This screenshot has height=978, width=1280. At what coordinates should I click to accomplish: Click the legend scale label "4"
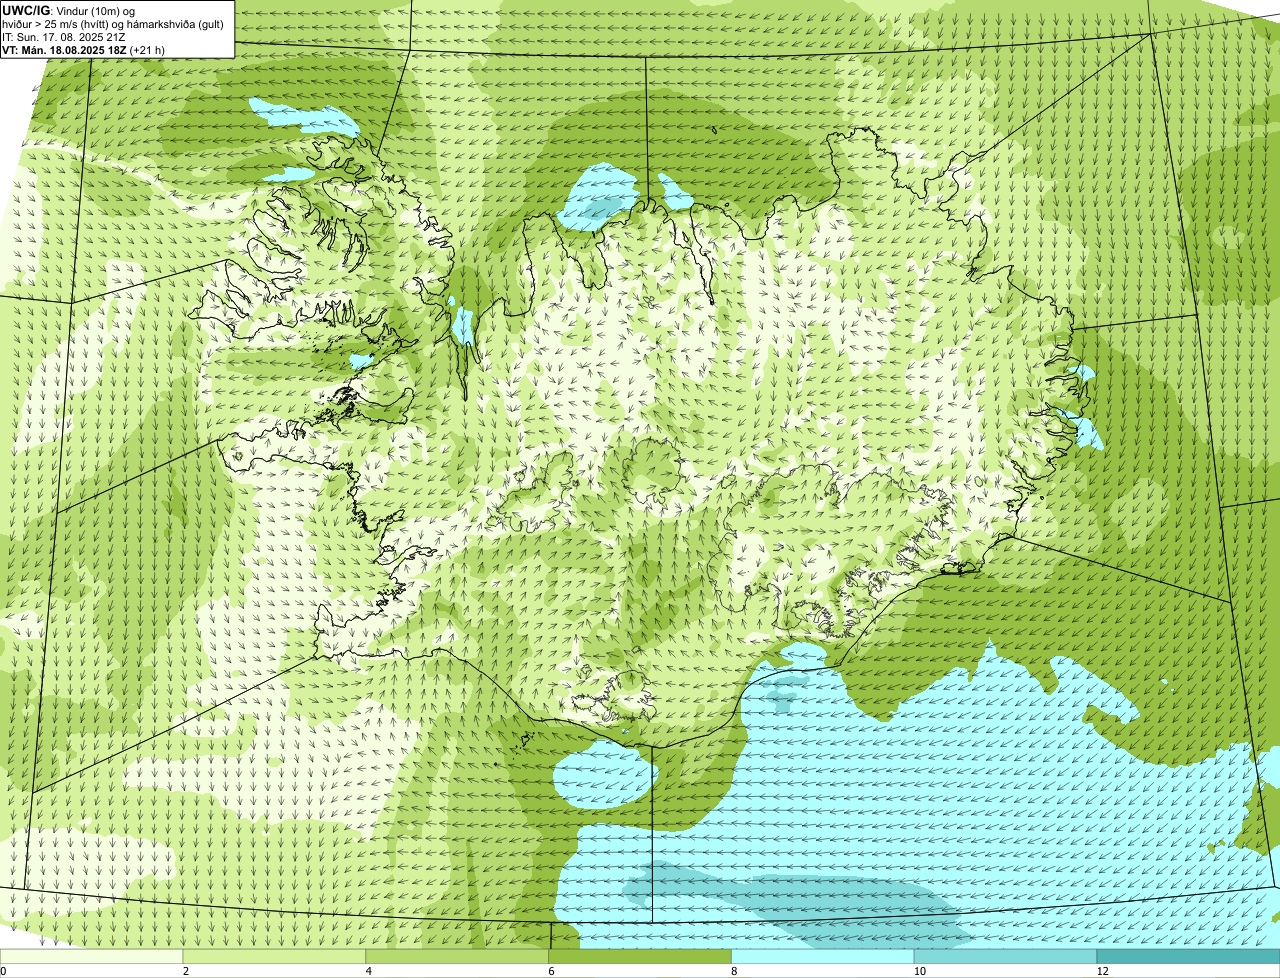(x=369, y=971)
